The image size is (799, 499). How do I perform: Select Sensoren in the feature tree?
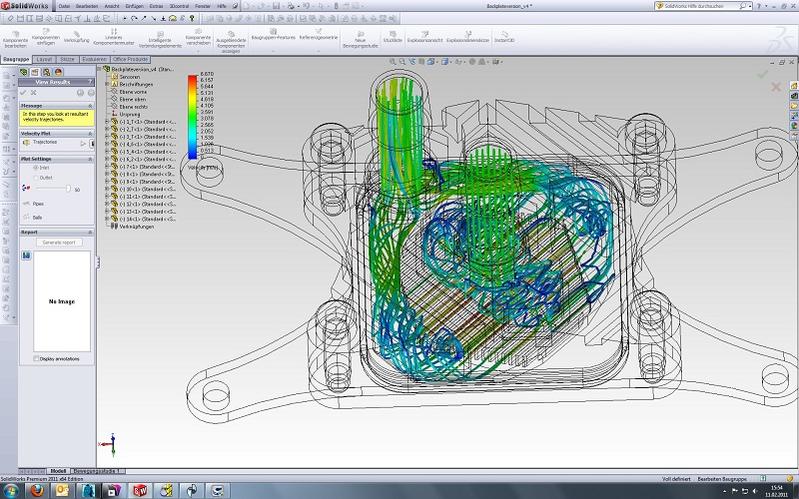coord(129,77)
